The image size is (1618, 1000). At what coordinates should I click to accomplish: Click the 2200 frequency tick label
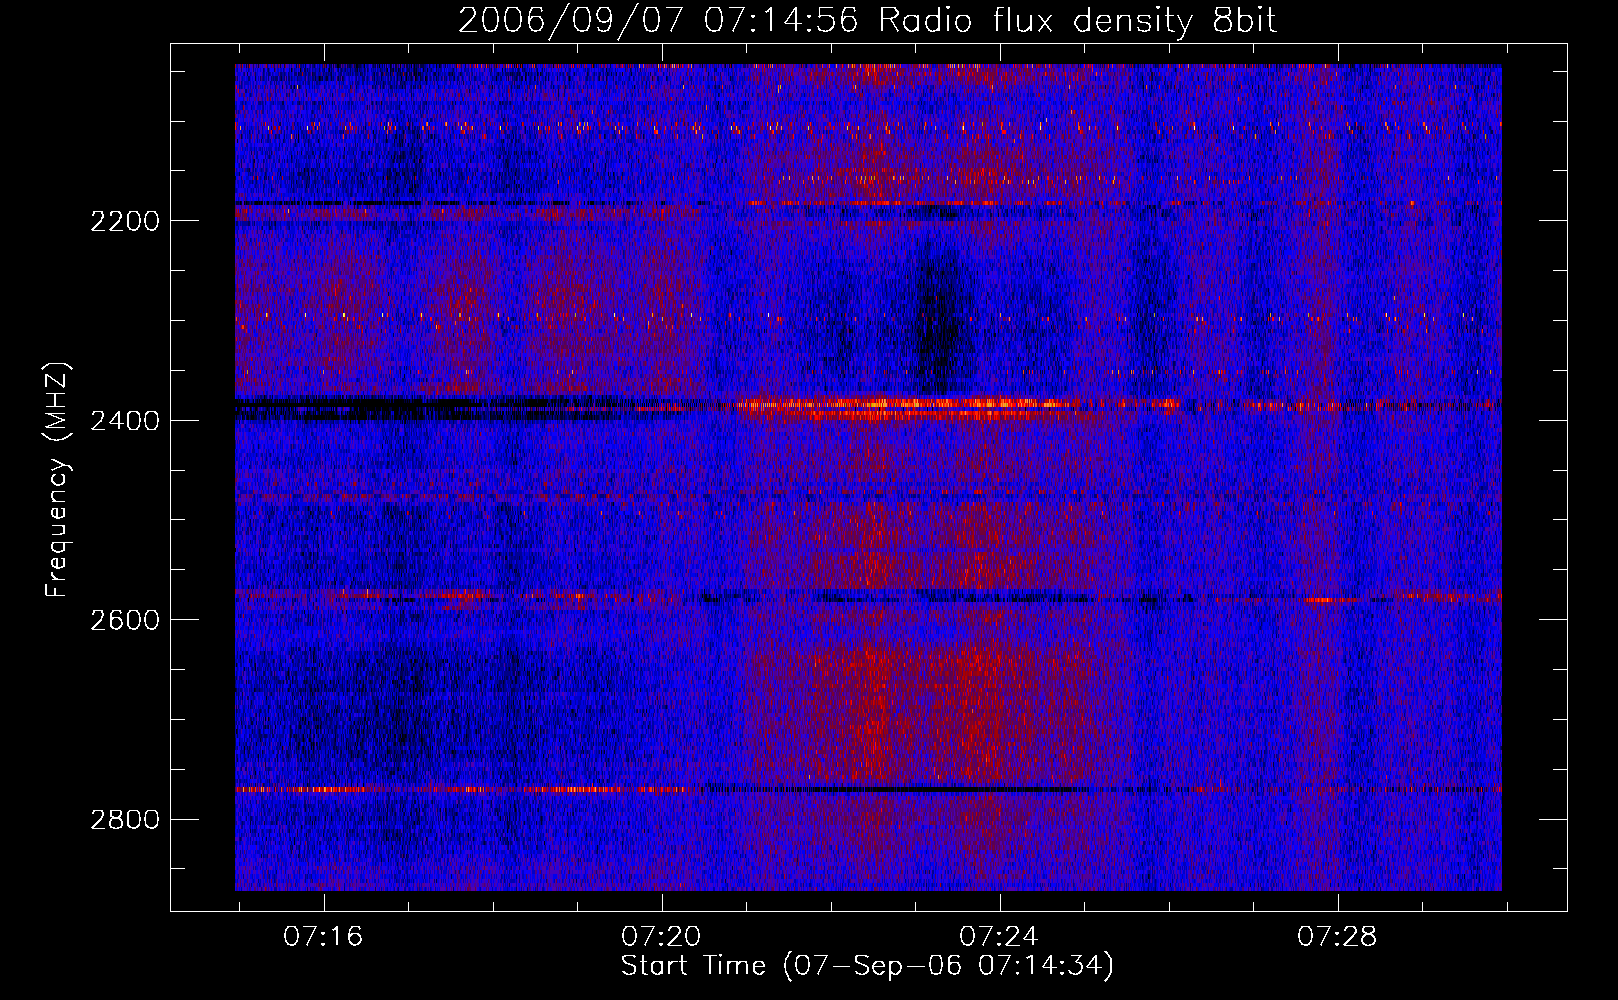coord(124,221)
